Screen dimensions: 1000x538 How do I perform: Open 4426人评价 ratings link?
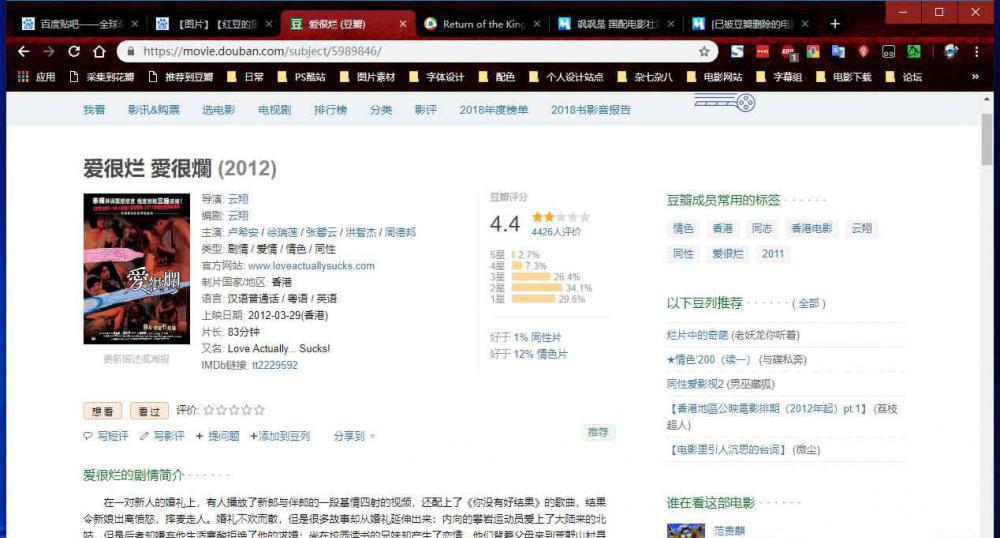tap(556, 232)
